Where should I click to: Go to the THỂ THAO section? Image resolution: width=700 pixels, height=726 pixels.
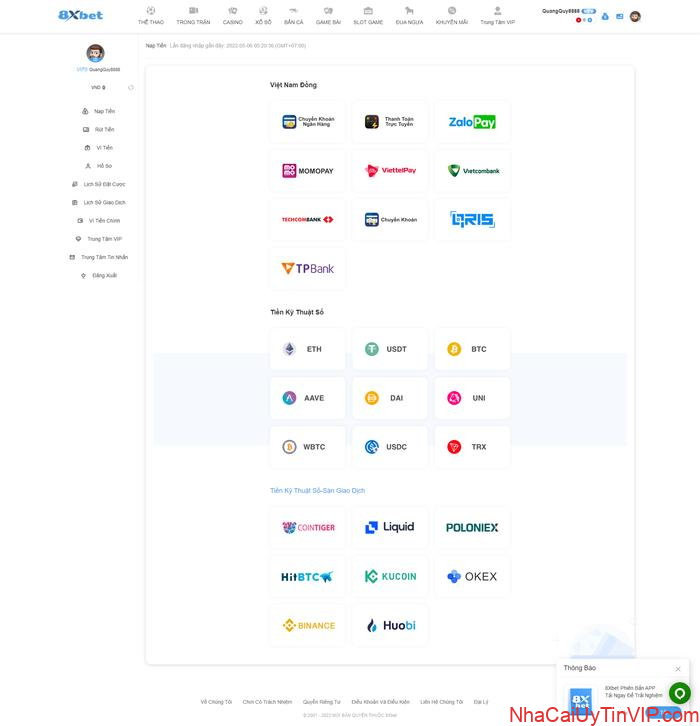pos(151,16)
